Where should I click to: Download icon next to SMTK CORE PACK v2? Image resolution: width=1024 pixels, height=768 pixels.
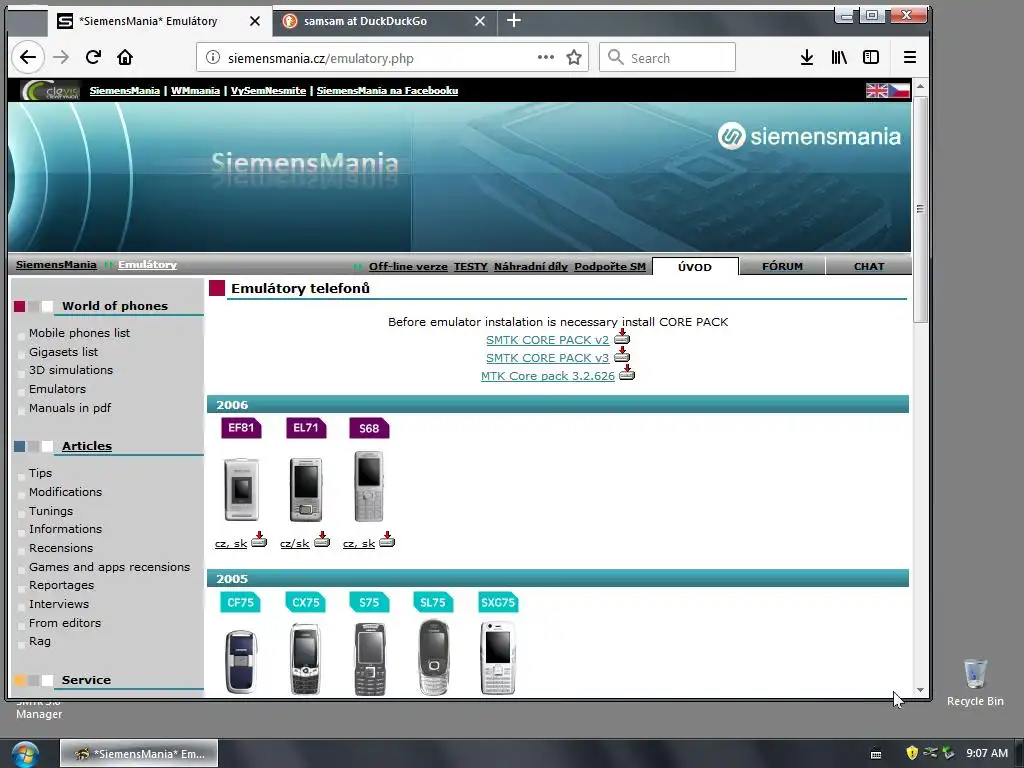[x=622, y=337]
